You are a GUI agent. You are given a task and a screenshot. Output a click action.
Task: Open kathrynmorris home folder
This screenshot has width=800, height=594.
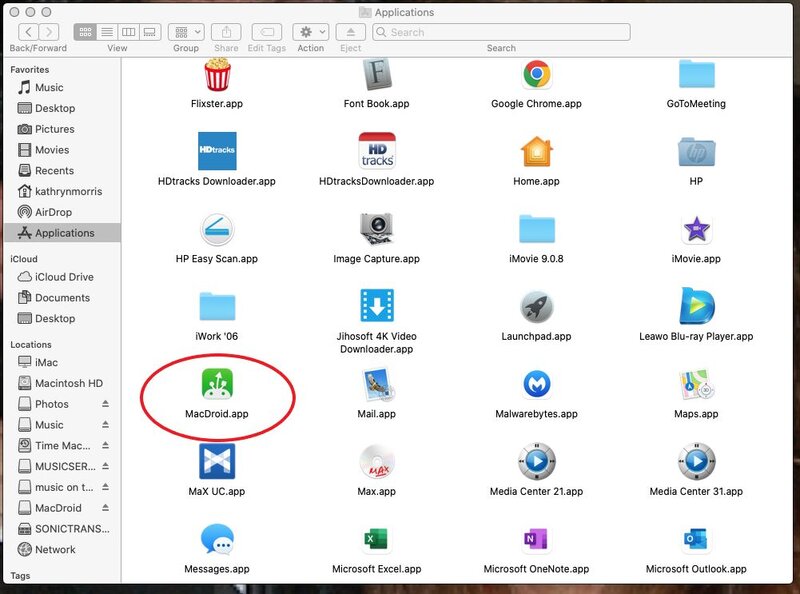(61, 191)
